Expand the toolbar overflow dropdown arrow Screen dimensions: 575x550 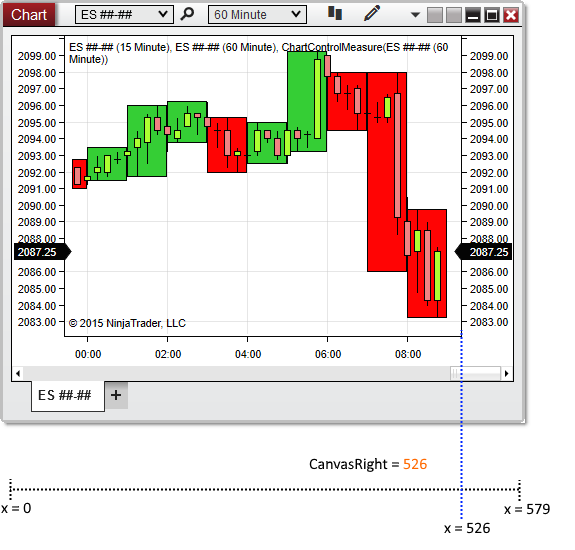415,15
